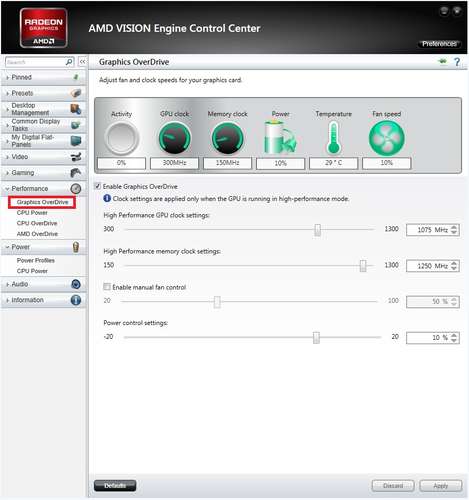Click the Desktop Management icon

[x=76, y=109]
